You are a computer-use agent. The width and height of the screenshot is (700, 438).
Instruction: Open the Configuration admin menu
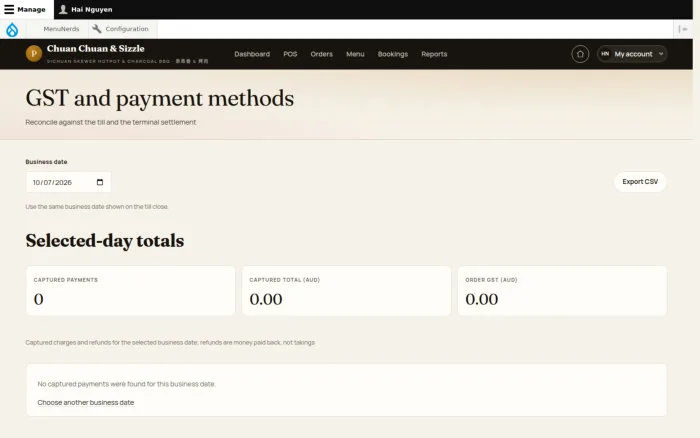coord(121,29)
